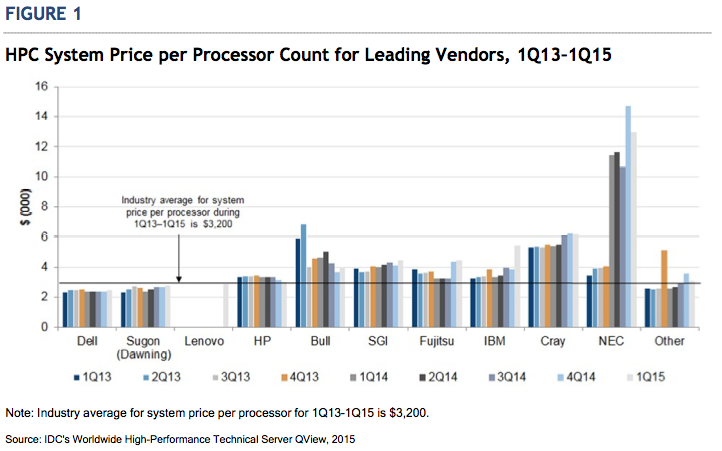Click Cray's 4Q14 light blue bar
Image resolution: width=722 pixels, height=451 pixels.
tap(570, 281)
